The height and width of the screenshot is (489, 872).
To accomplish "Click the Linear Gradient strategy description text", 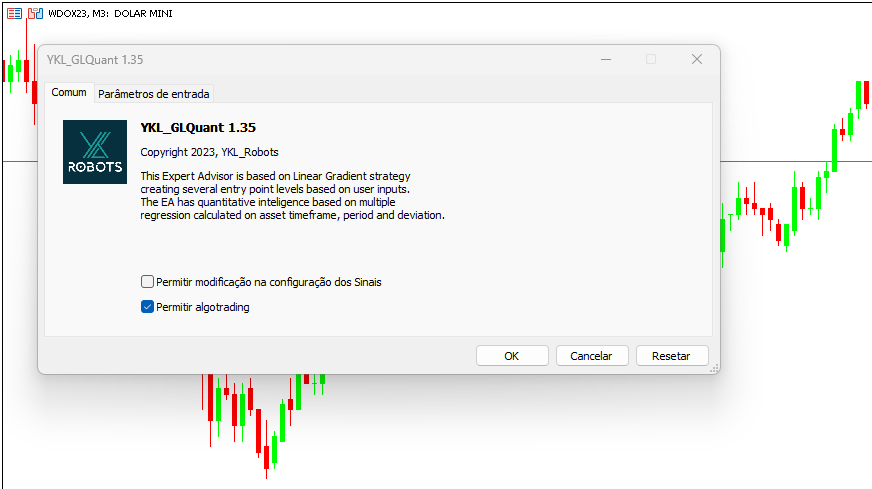I will 293,195.
